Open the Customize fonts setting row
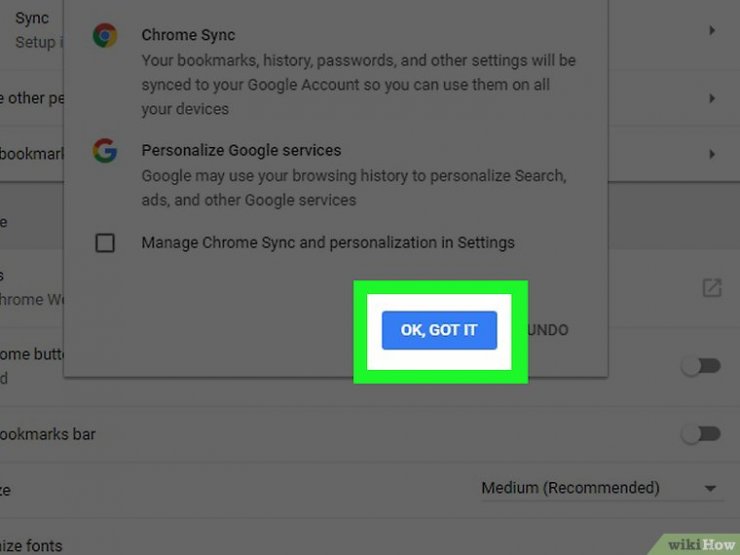Image resolution: width=740 pixels, height=555 pixels. click(x=31, y=546)
